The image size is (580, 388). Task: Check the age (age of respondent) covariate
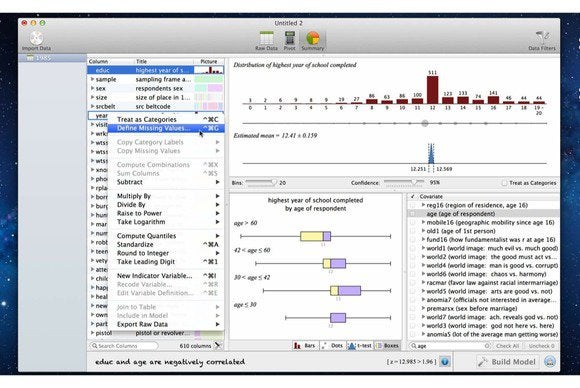click(412, 214)
